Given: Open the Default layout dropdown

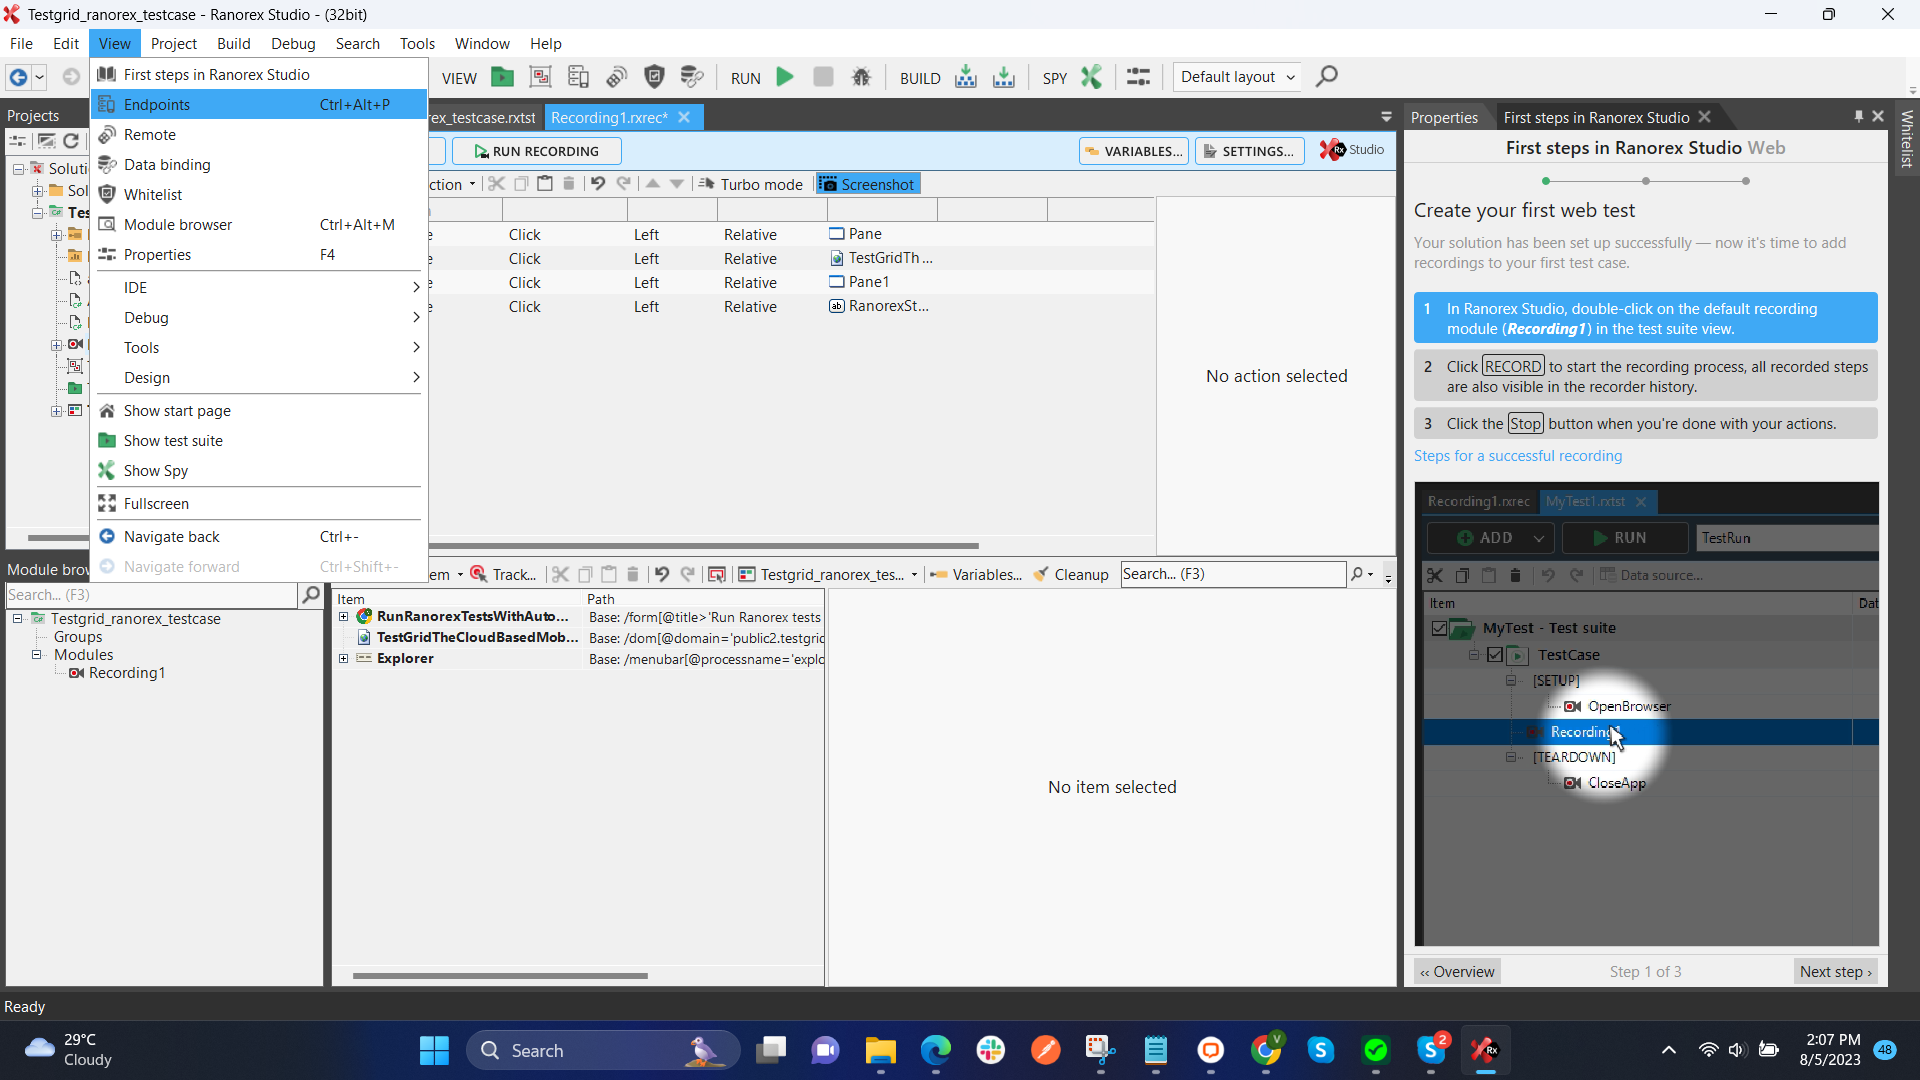Looking at the screenshot, I should (1237, 77).
